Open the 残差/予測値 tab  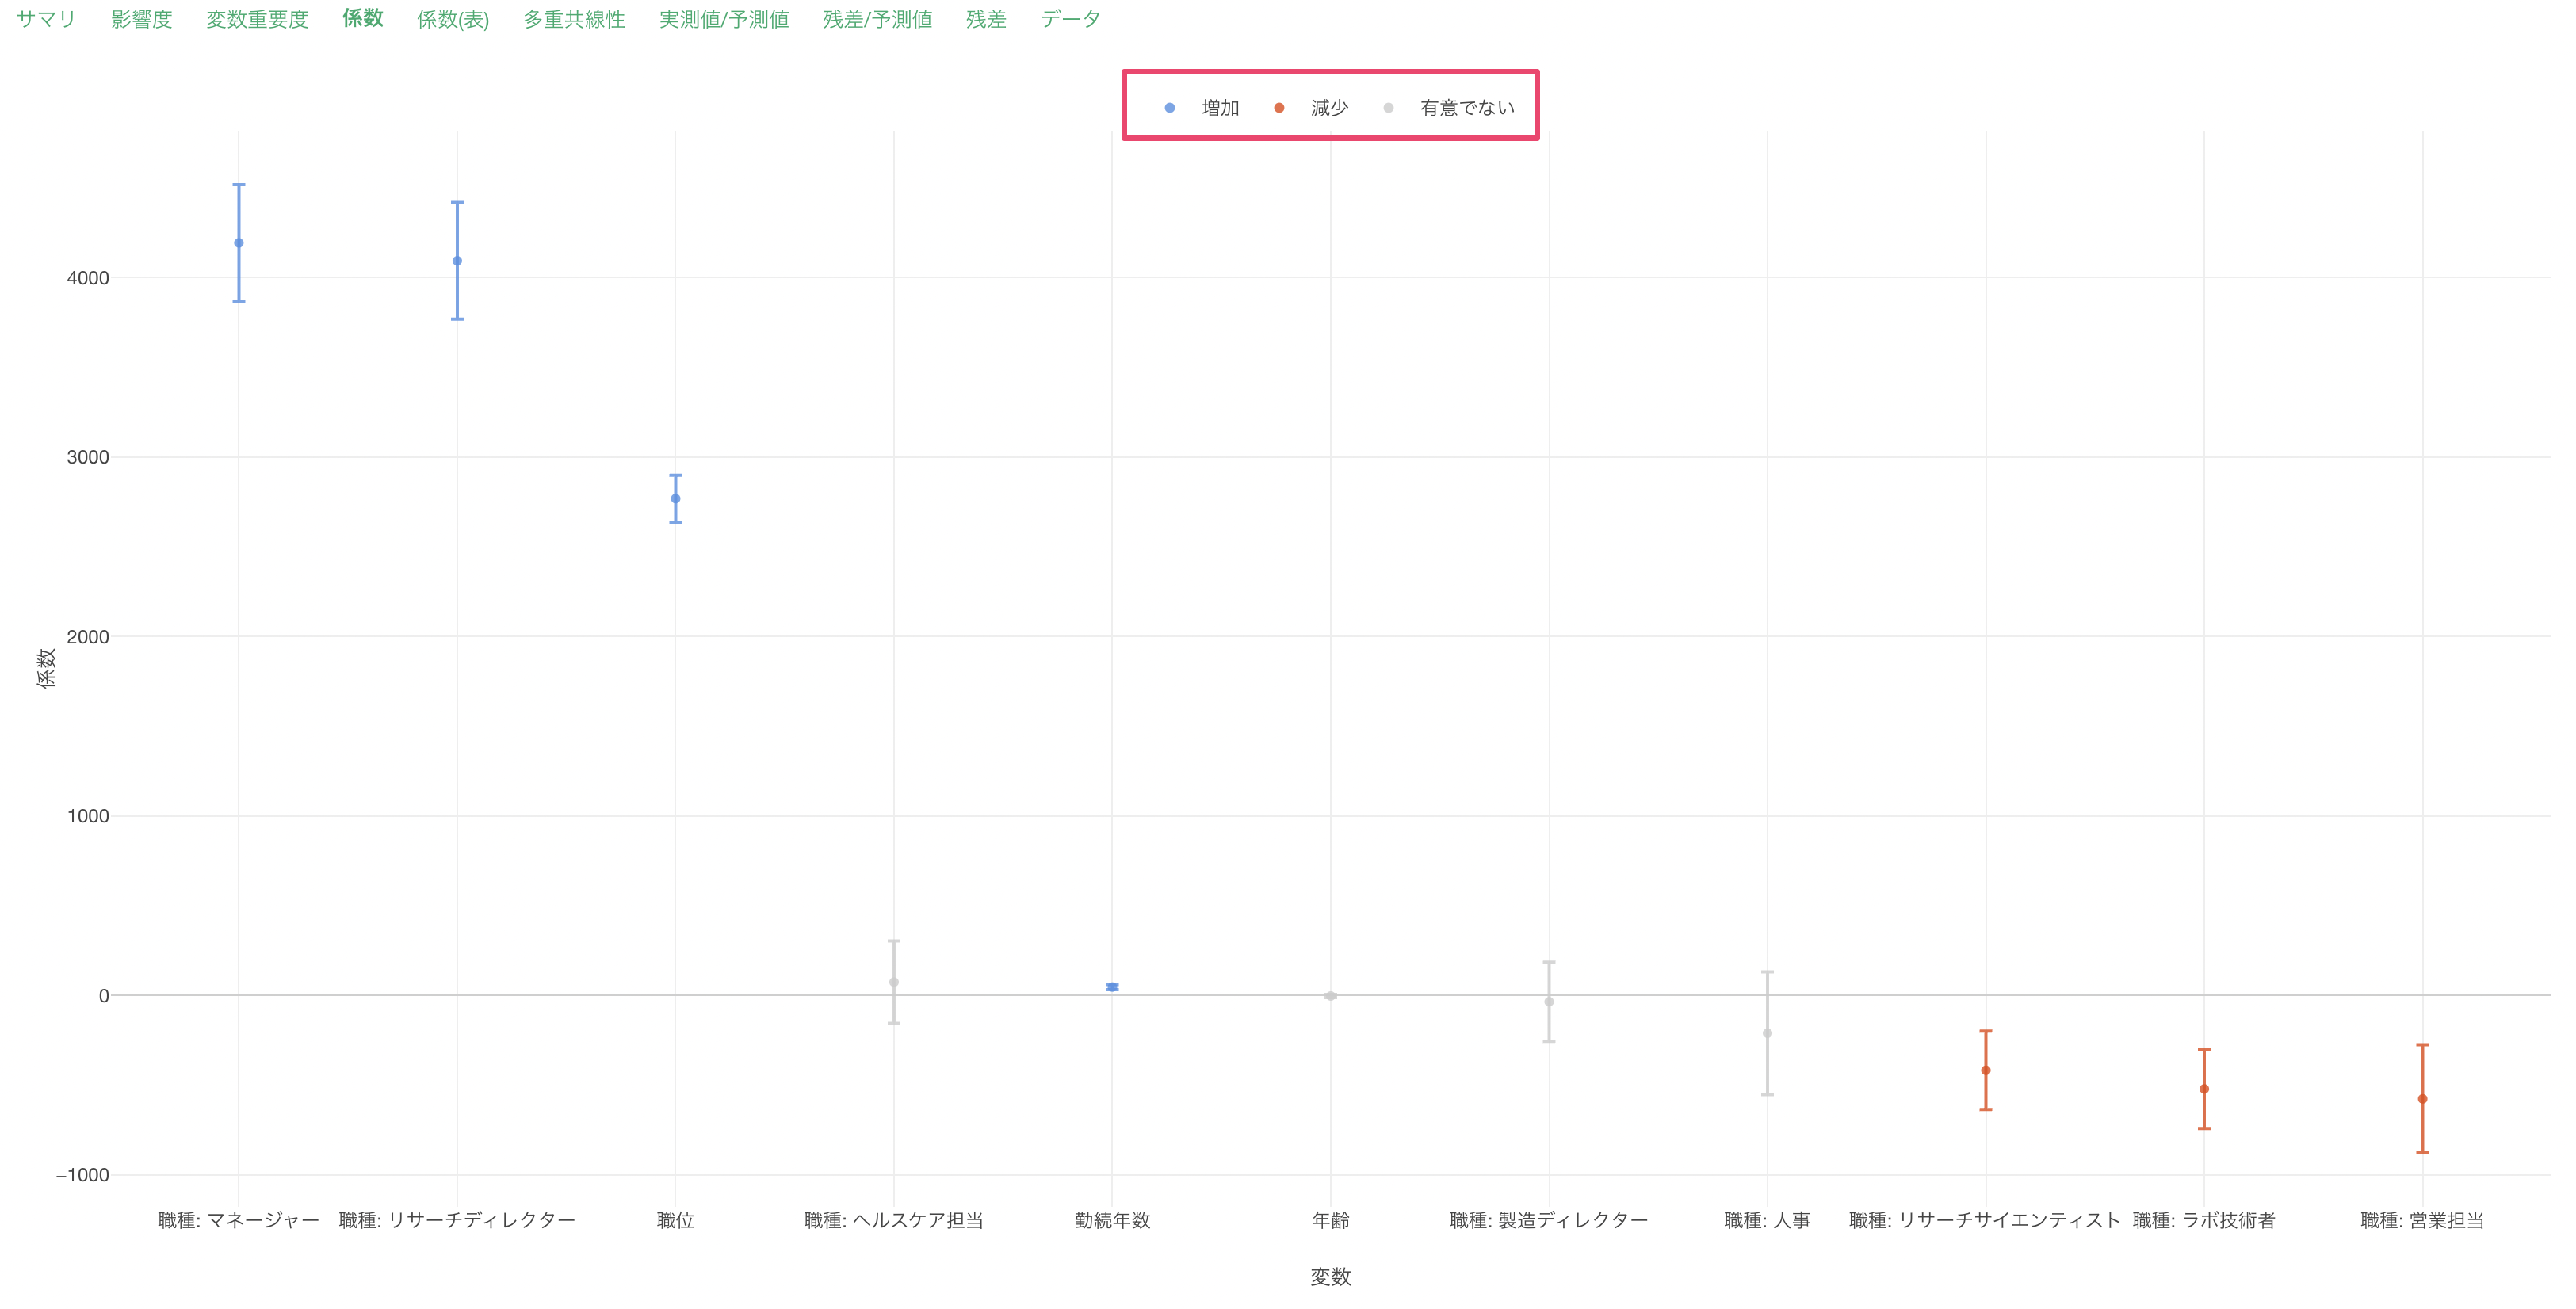(877, 19)
